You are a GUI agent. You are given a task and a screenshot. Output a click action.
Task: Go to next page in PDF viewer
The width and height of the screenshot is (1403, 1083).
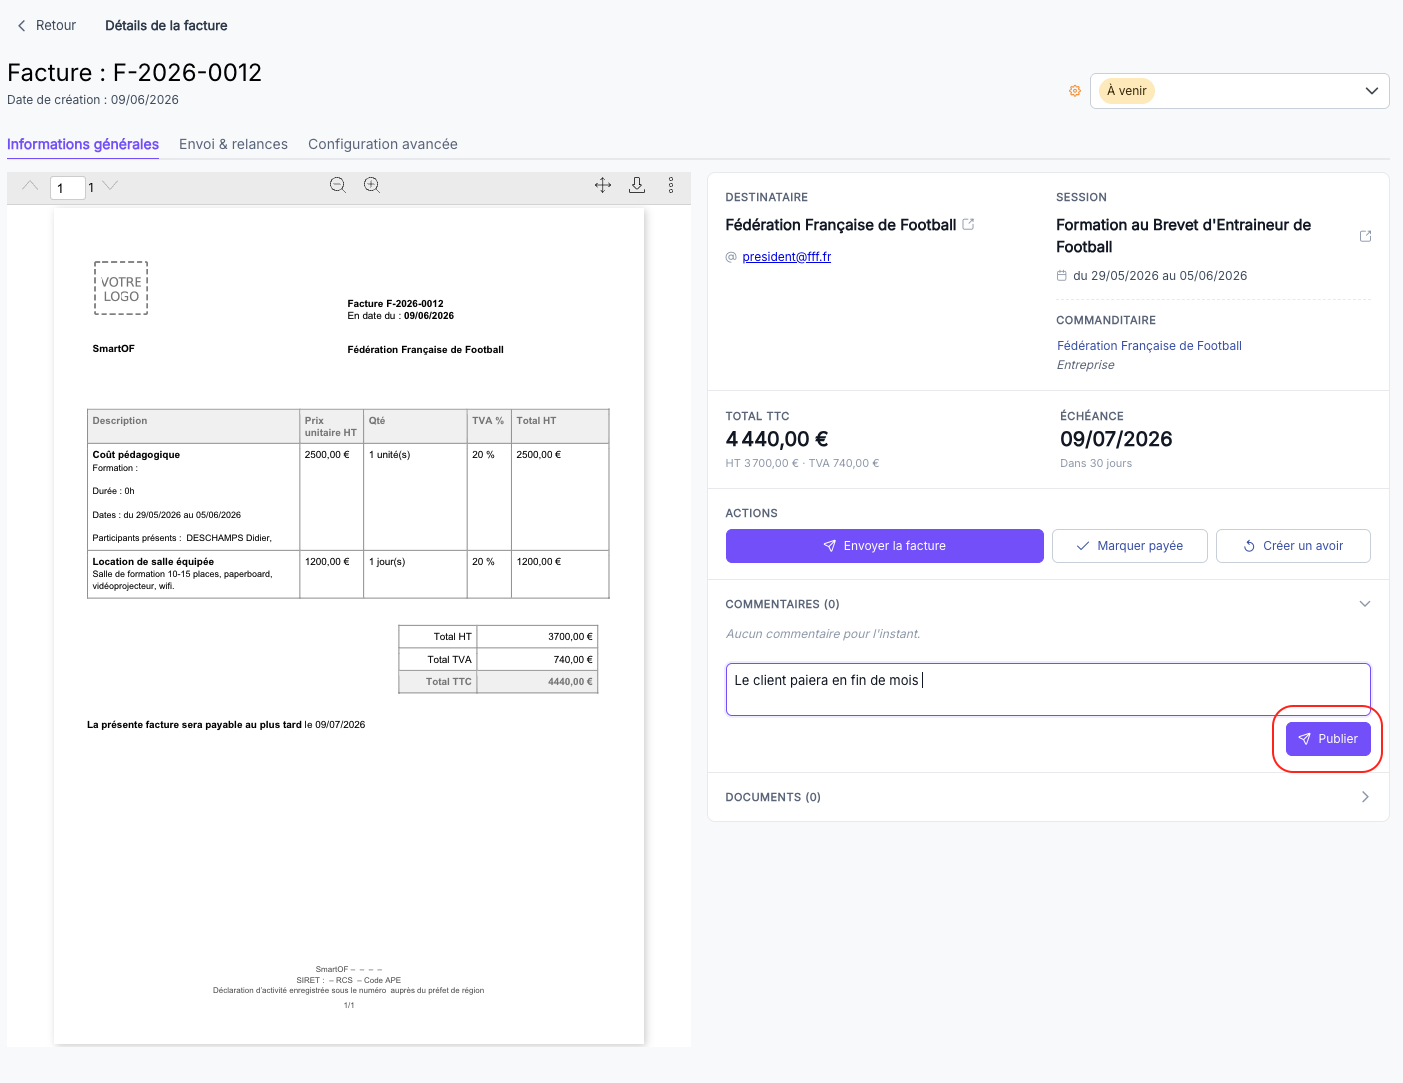tap(111, 186)
